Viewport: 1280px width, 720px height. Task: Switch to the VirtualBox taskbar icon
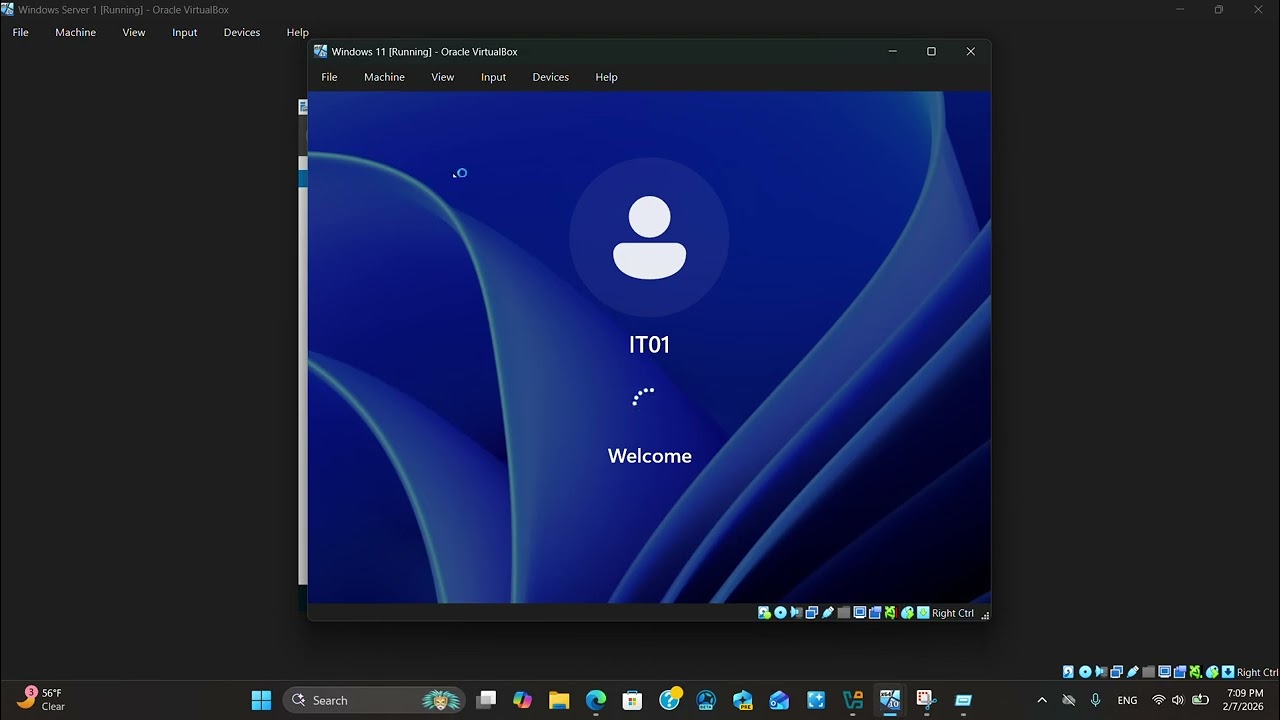pos(852,700)
